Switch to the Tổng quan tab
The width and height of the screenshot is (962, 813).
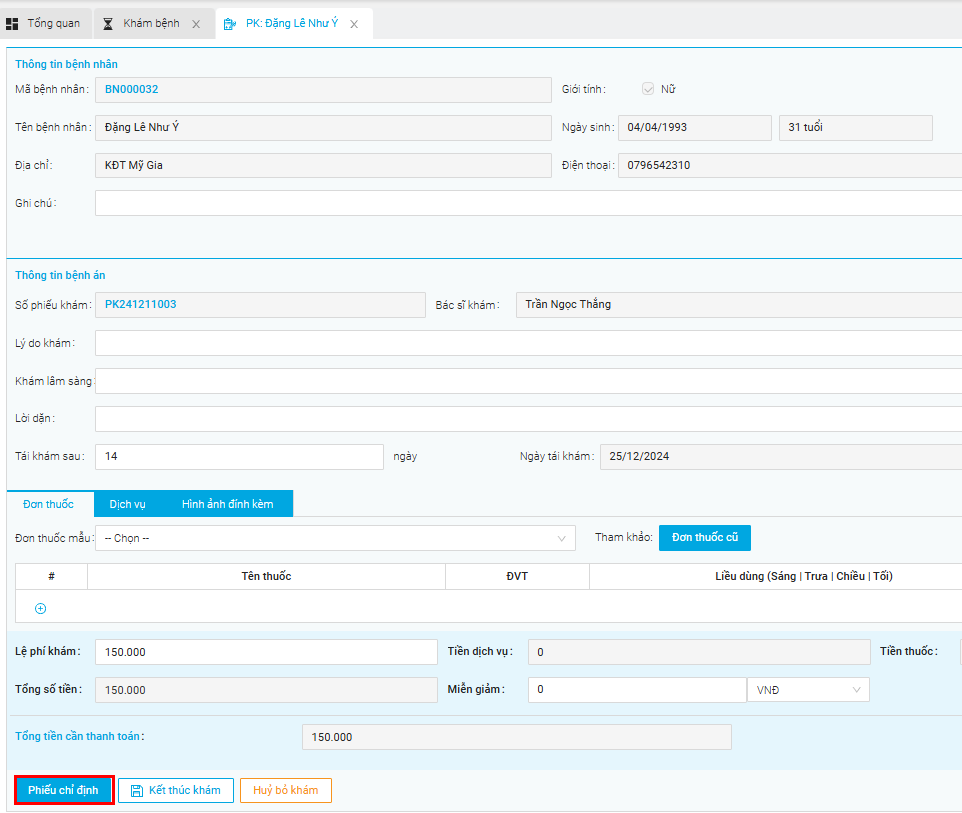(46, 24)
